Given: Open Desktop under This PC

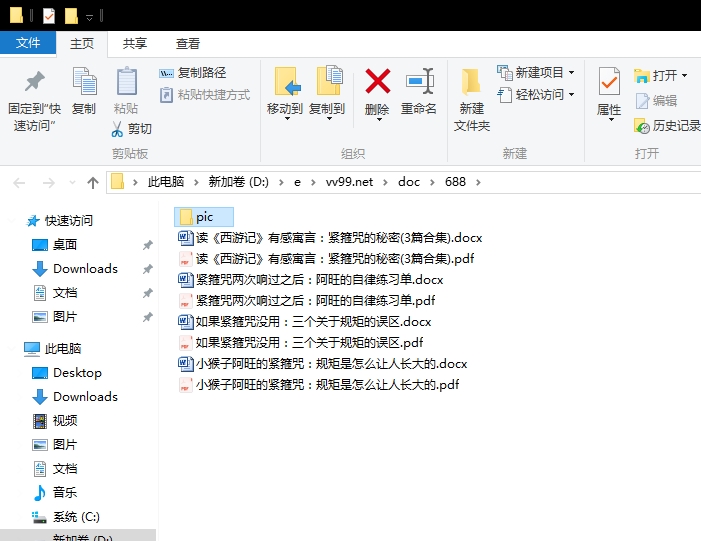Looking at the screenshot, I should pos(67,372).
